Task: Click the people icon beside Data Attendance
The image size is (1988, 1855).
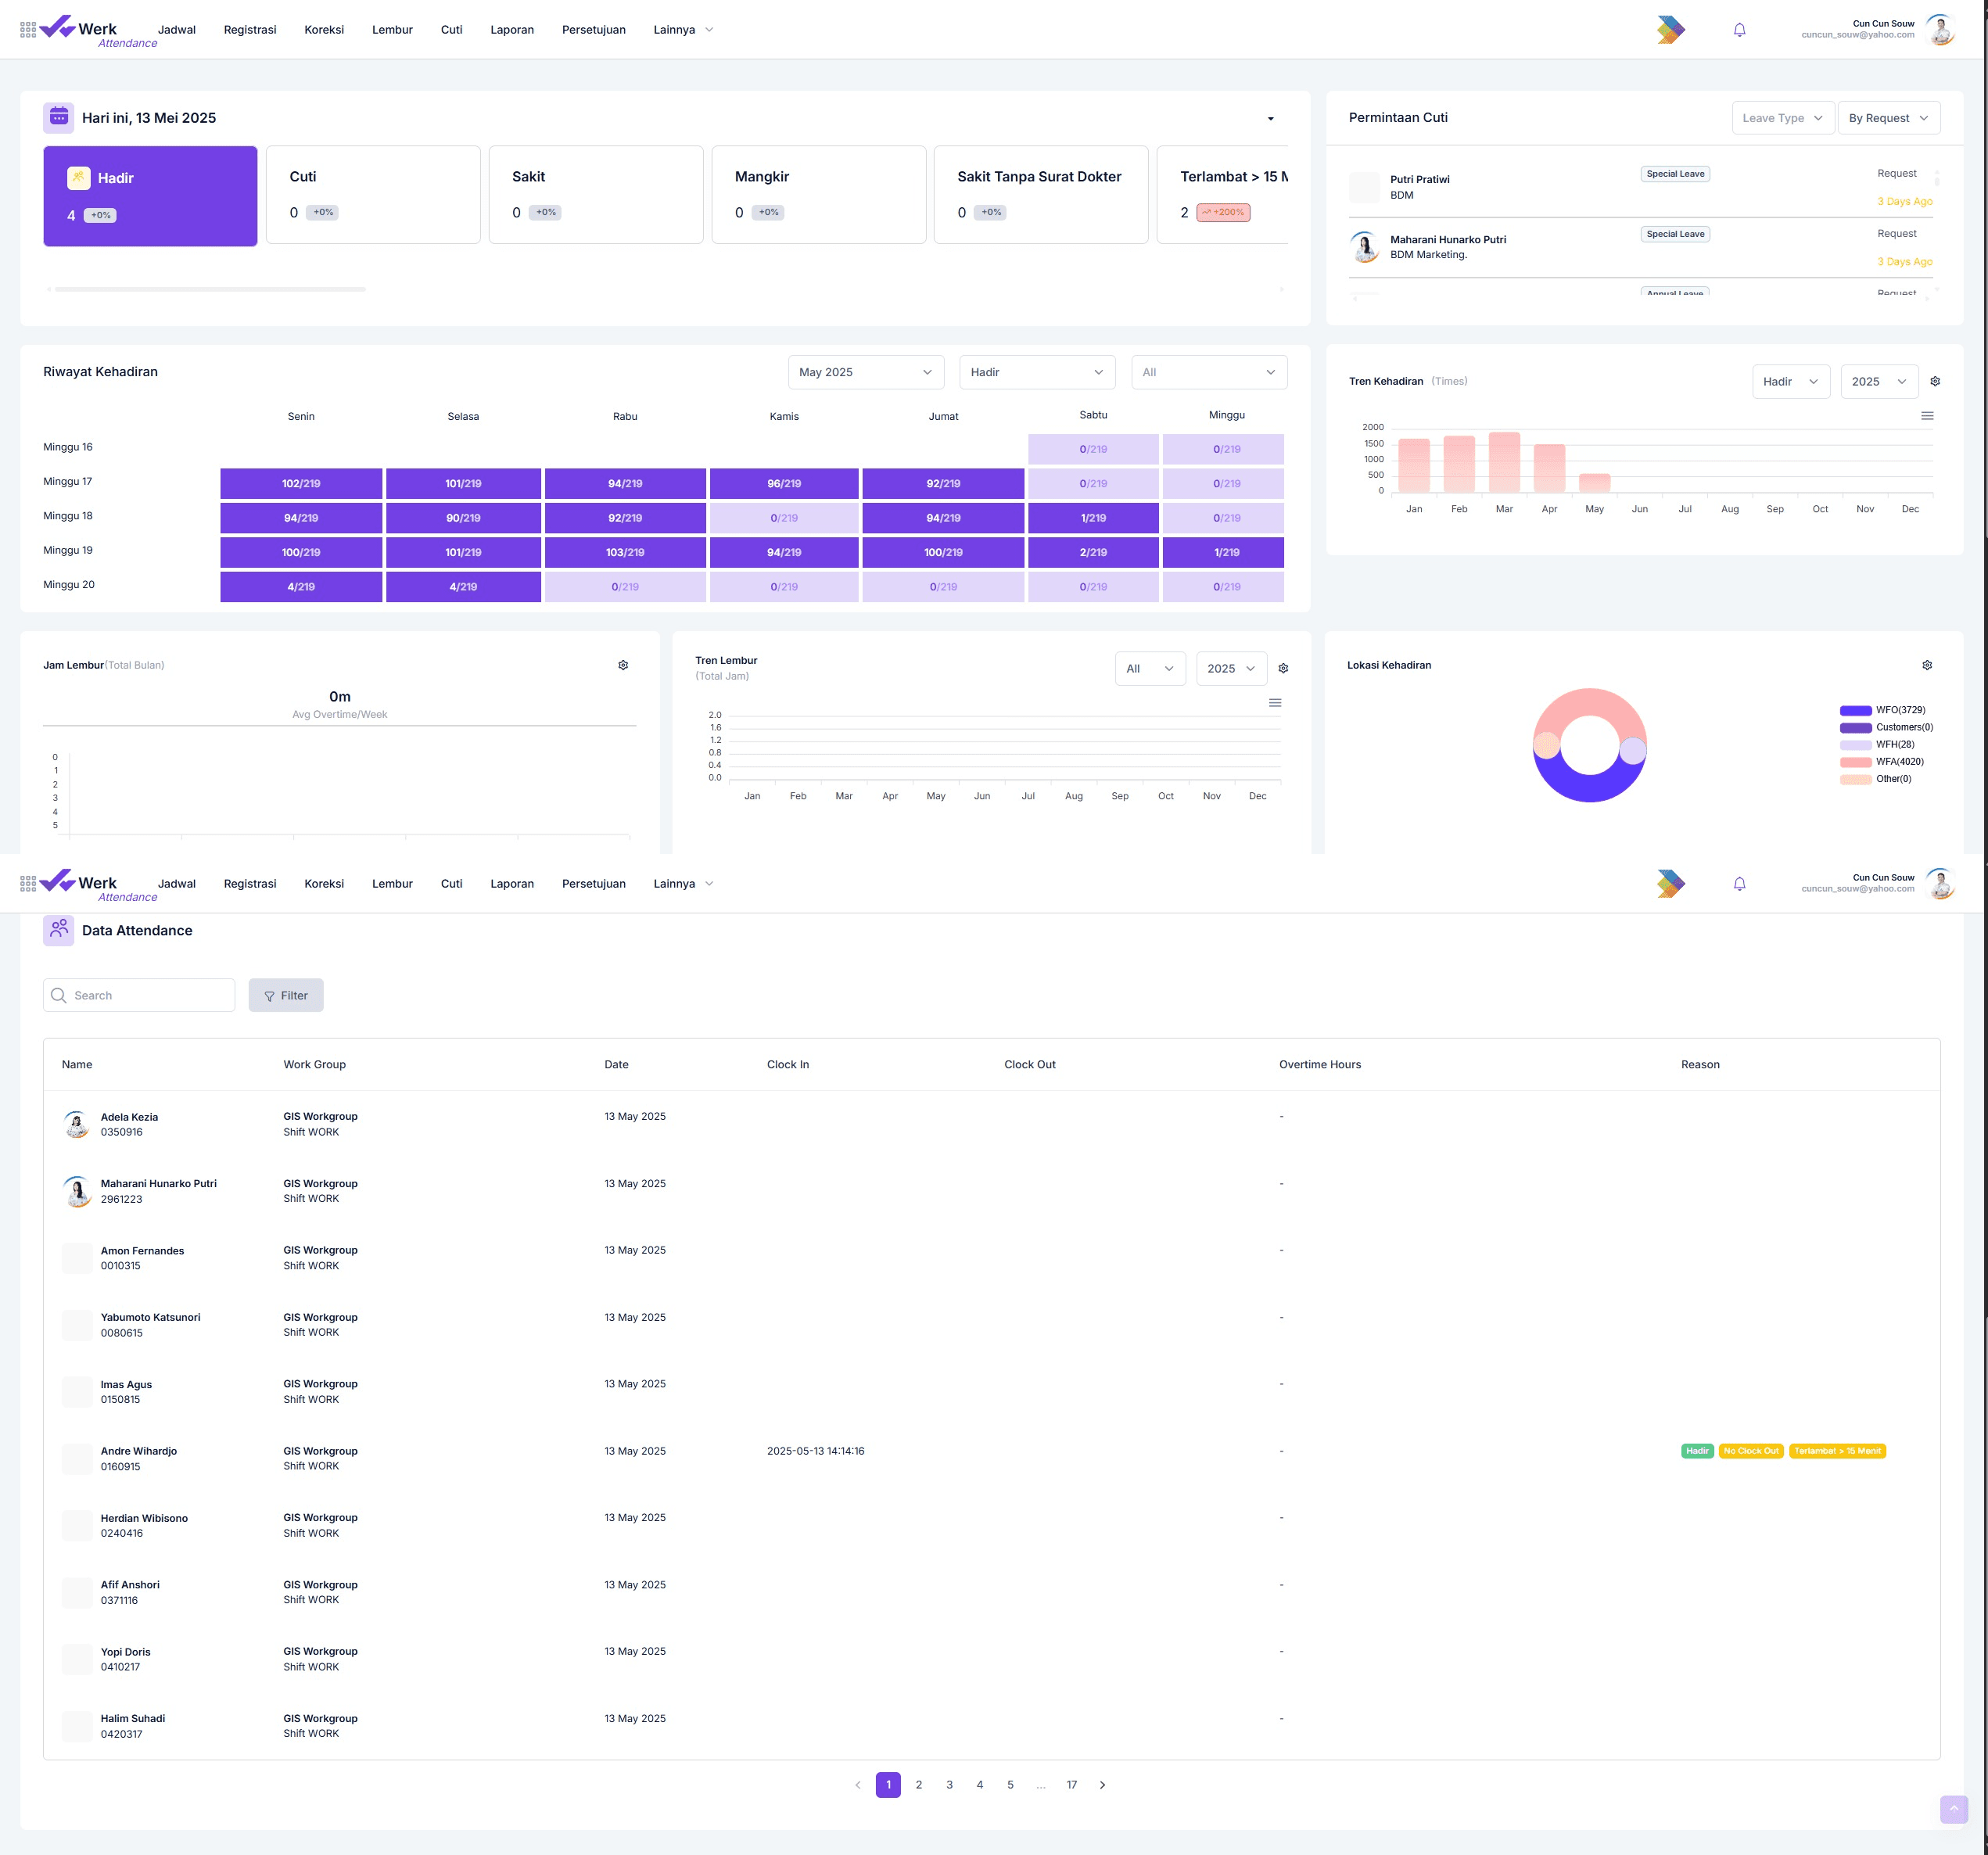Action: [59, 930]
